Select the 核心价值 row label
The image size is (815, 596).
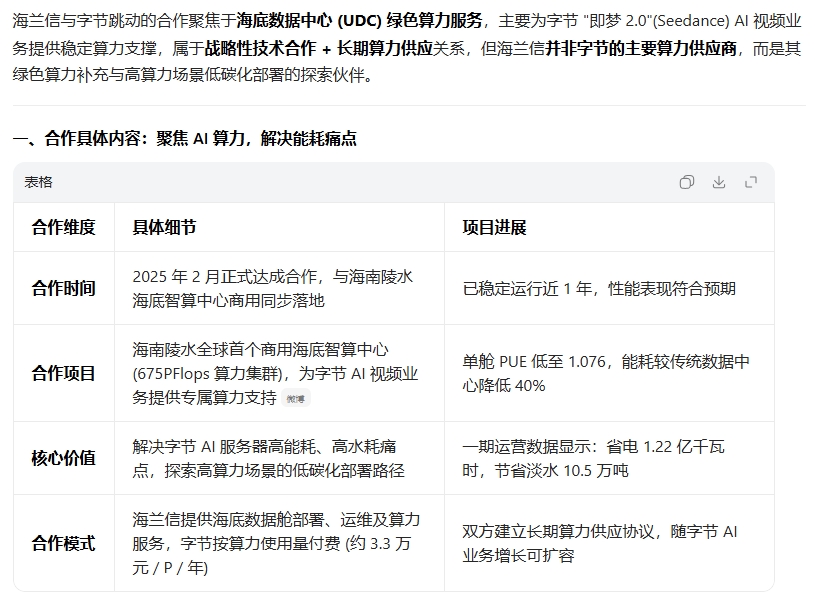coord(63,458)
